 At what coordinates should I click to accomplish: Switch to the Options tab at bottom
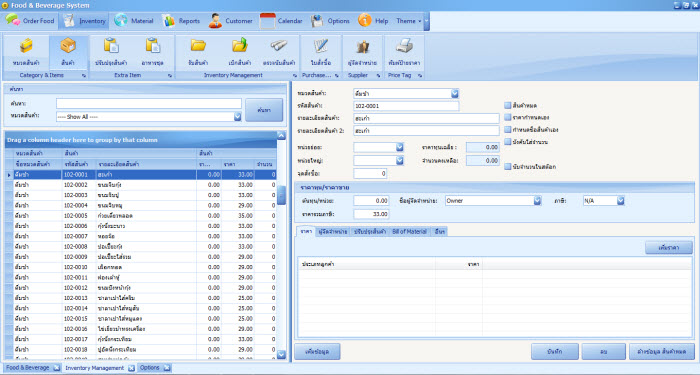(150, 368)
